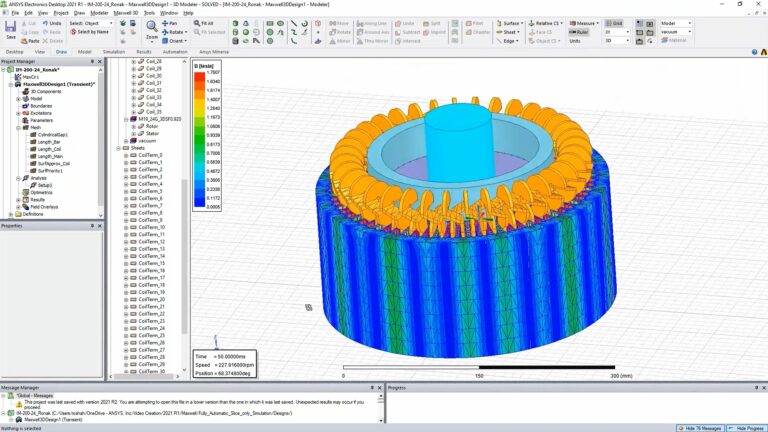
Task: Click Select by Name
Action: tap(90, 32)
